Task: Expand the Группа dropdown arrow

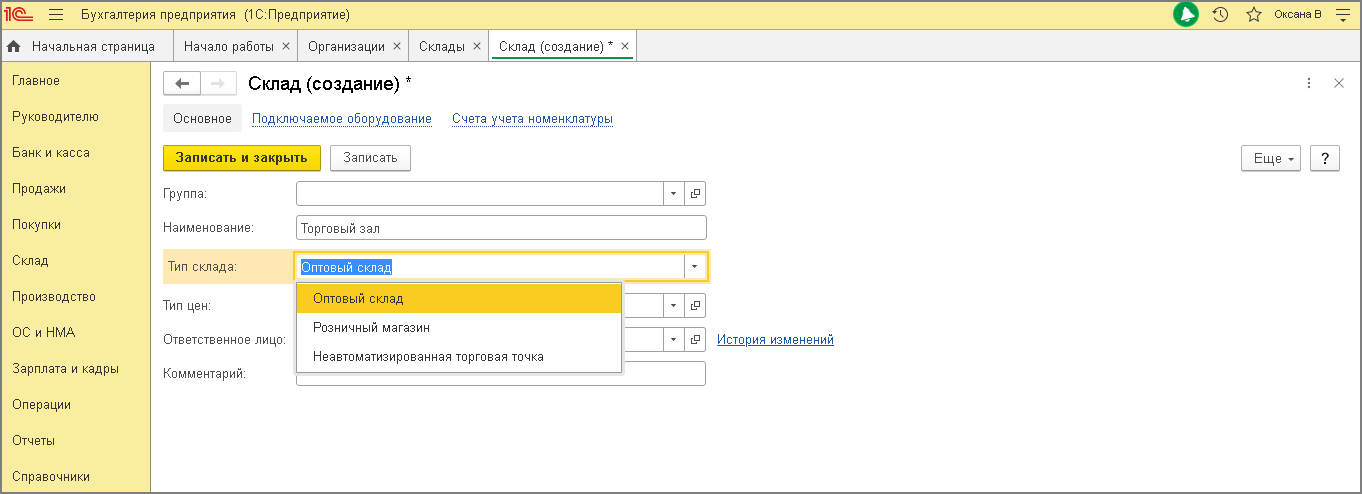Action: pyautogui.click(x=673, y=193)
